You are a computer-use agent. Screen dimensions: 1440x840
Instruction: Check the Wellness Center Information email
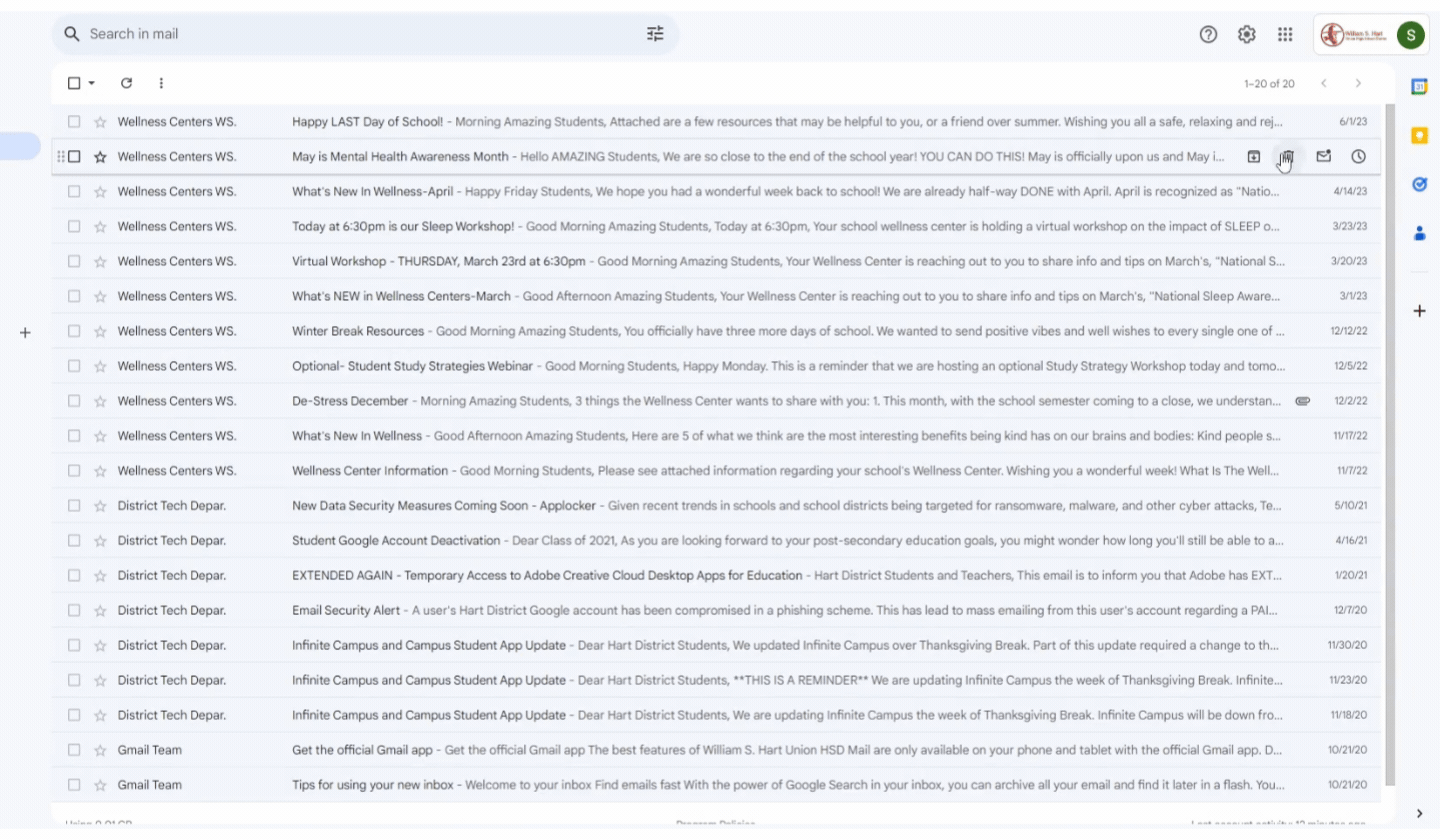coord(74,471)
